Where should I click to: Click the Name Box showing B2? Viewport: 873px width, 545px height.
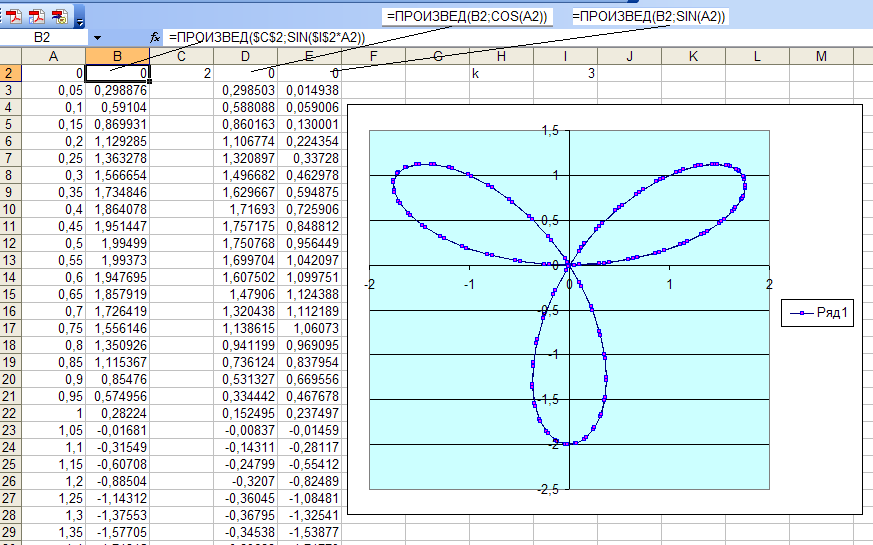click(x=42, y=38)
